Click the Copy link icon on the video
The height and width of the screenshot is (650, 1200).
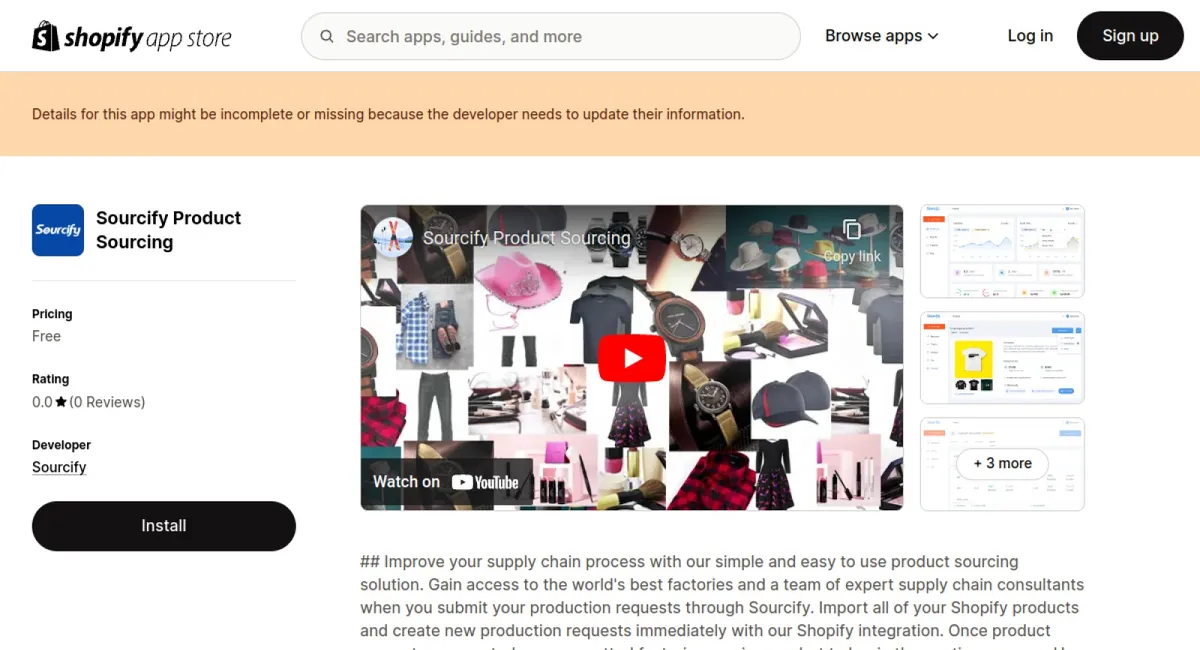852,229
